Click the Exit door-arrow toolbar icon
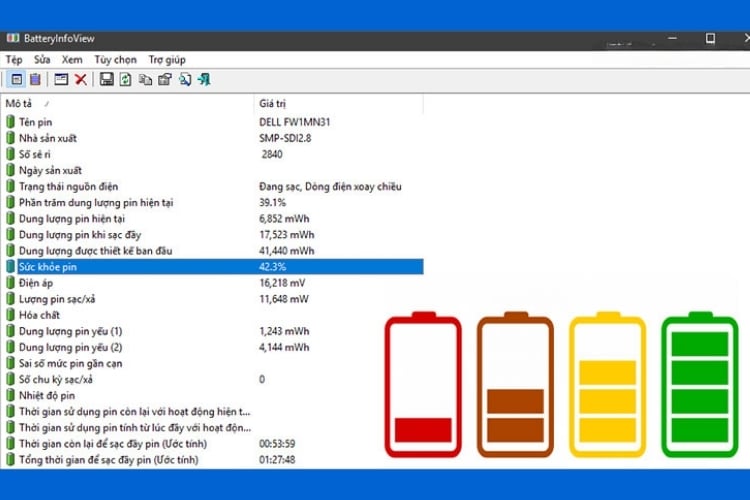The width and height of the screenshot is (750, 500). click(x=204, y=79)
